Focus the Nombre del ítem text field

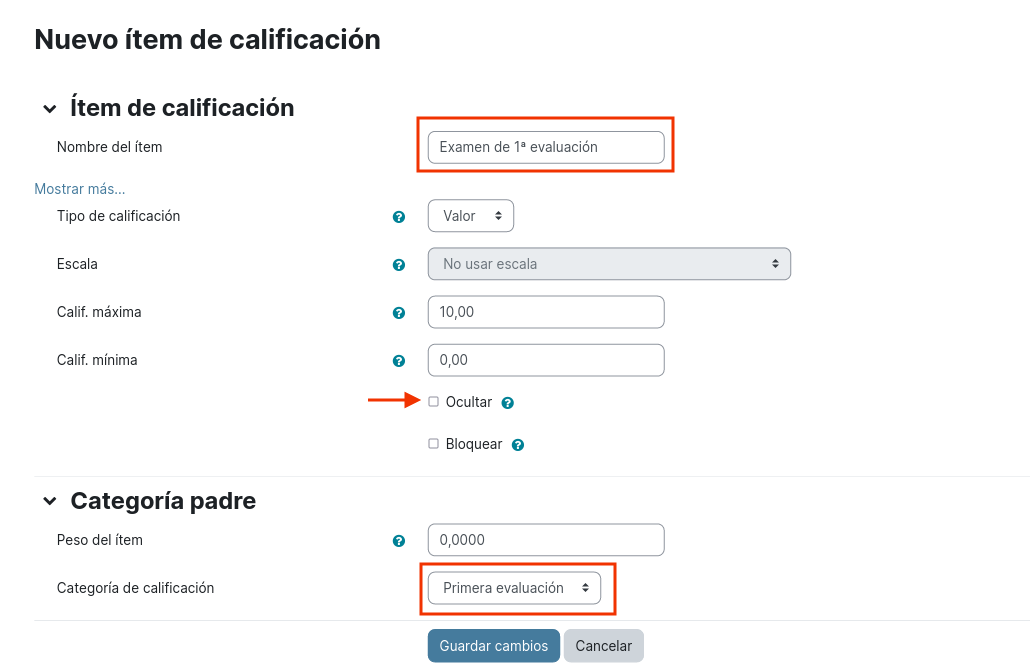(x=546, y=147)
